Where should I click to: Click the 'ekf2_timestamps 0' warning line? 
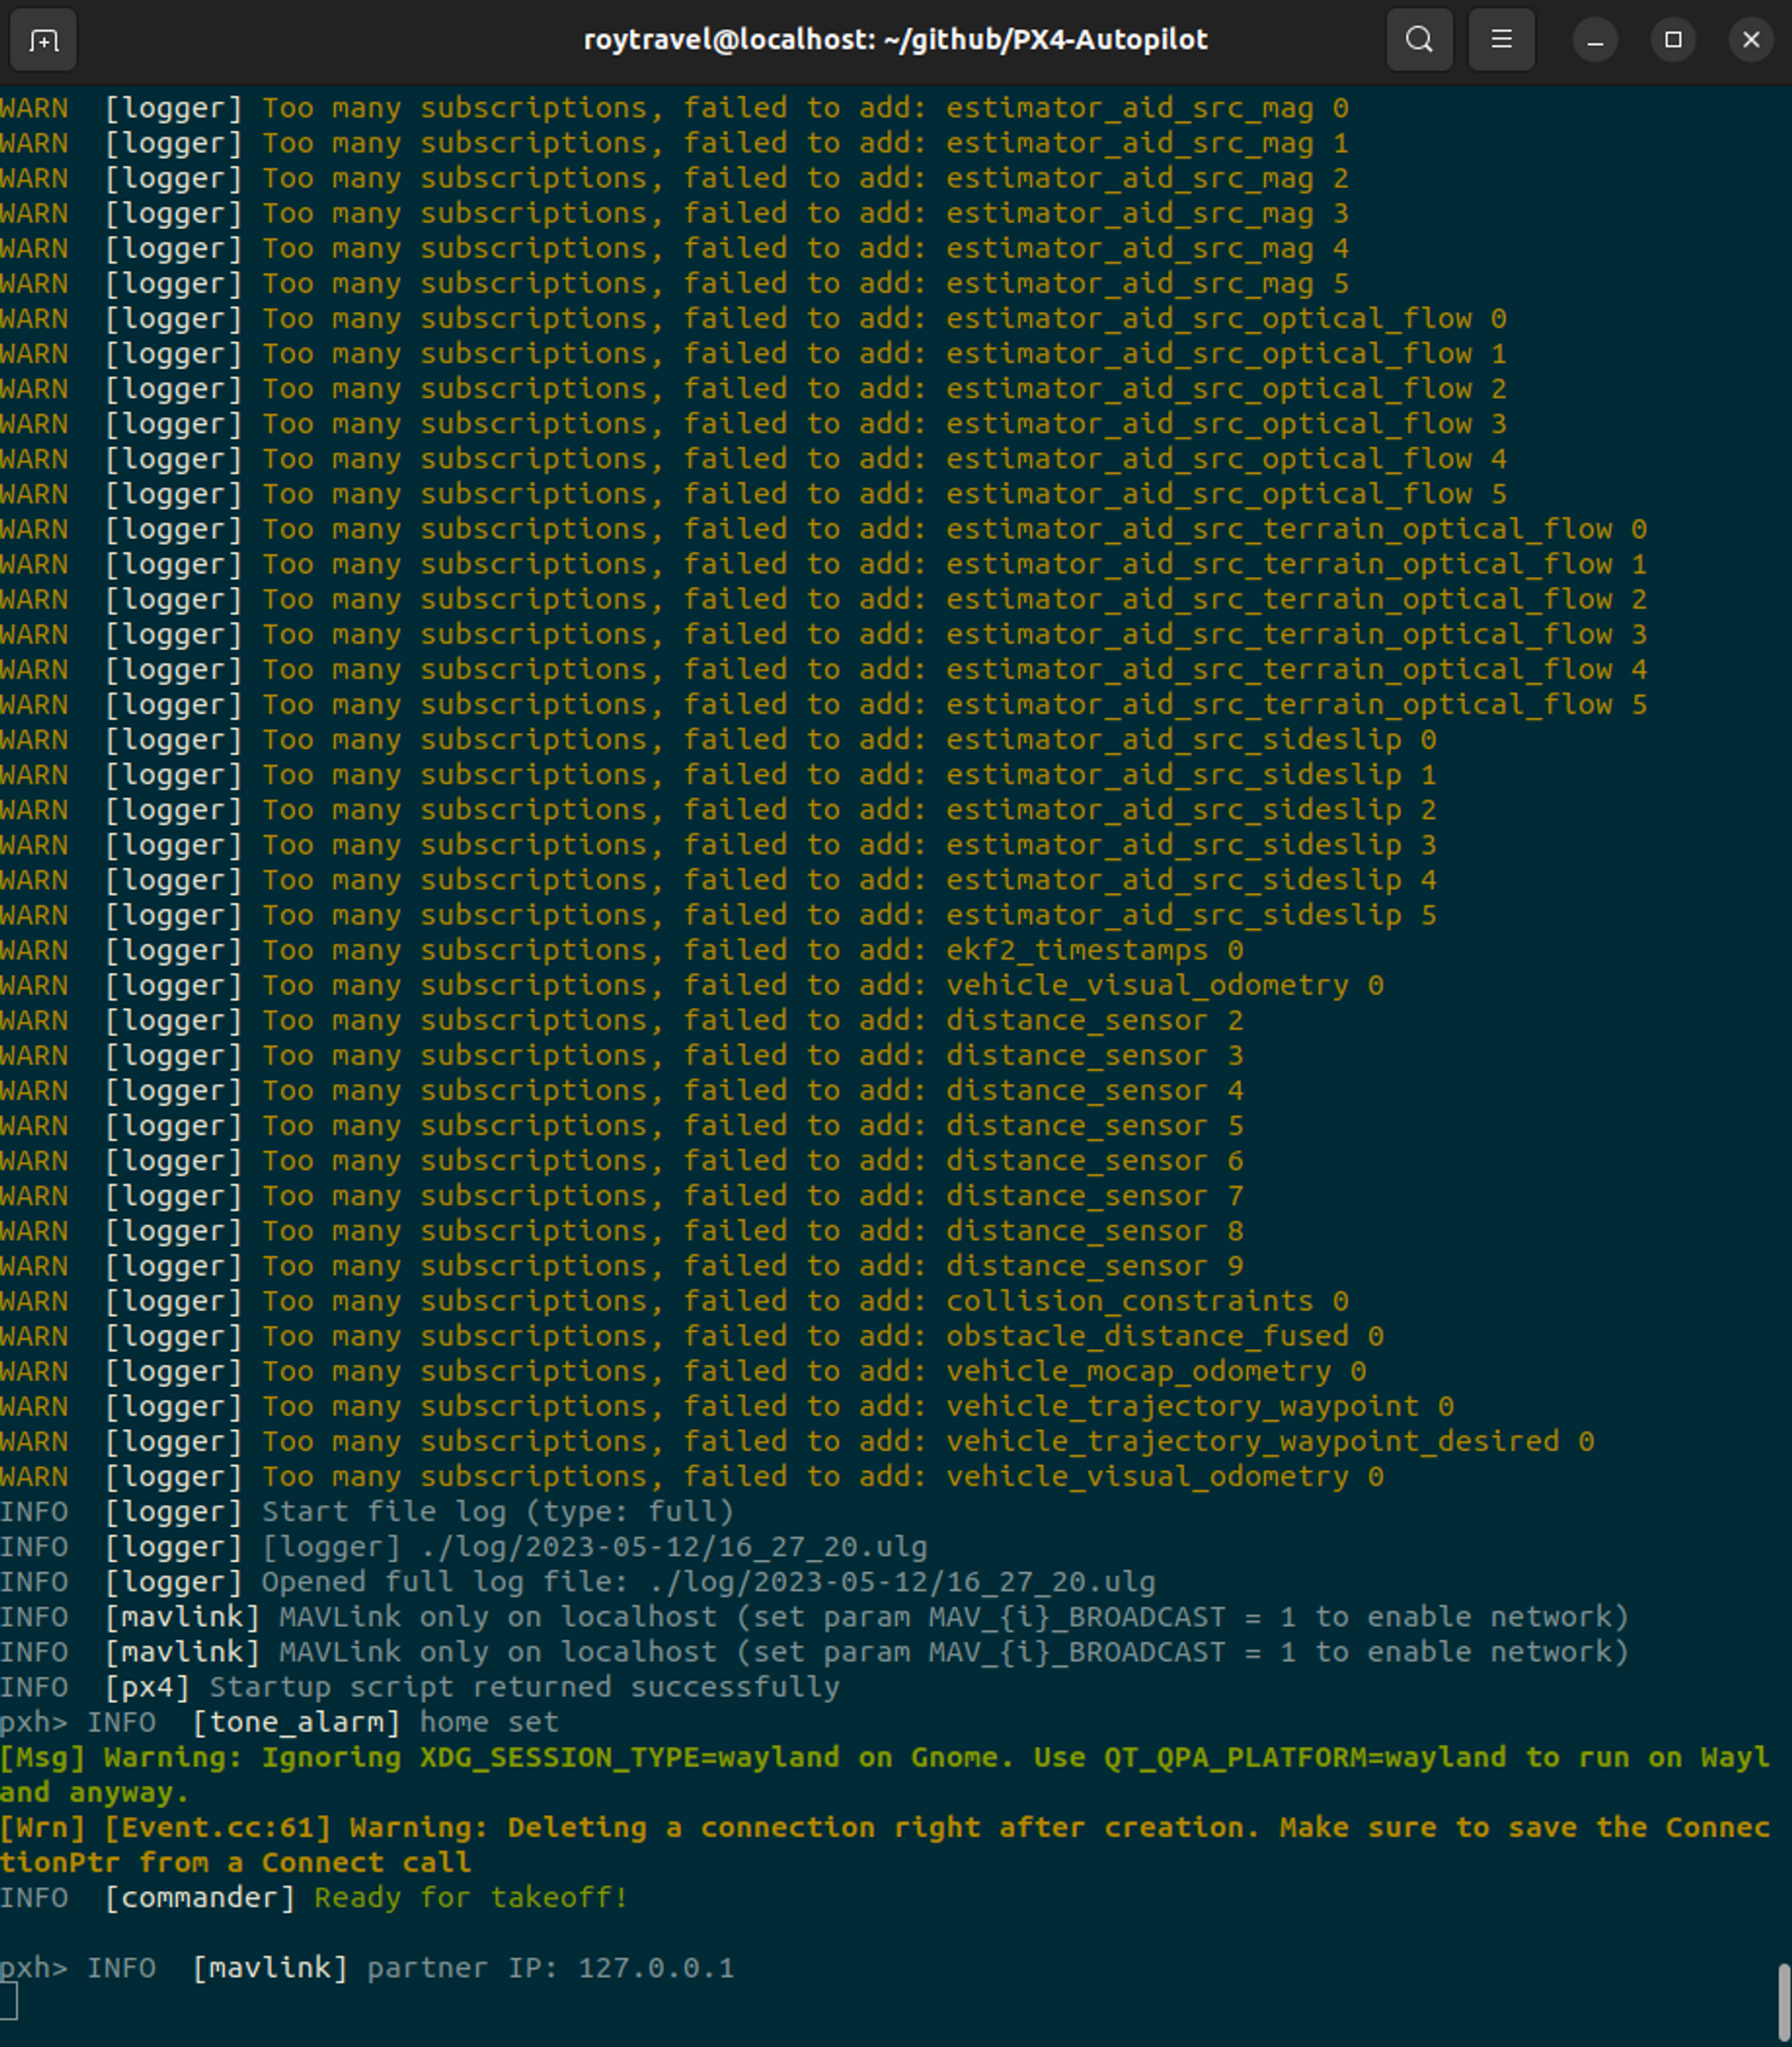pyautogui.click(x=1094, y=950)
